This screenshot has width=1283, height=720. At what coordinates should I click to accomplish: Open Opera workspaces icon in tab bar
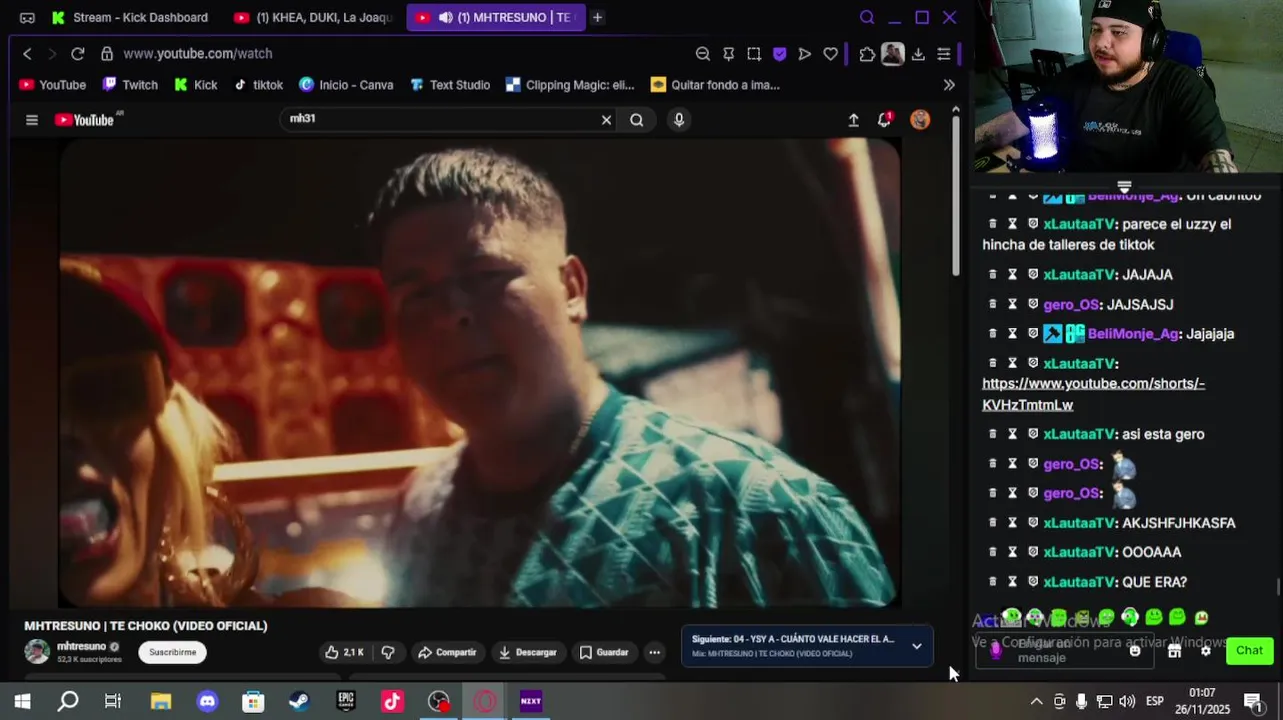[27, 18]
